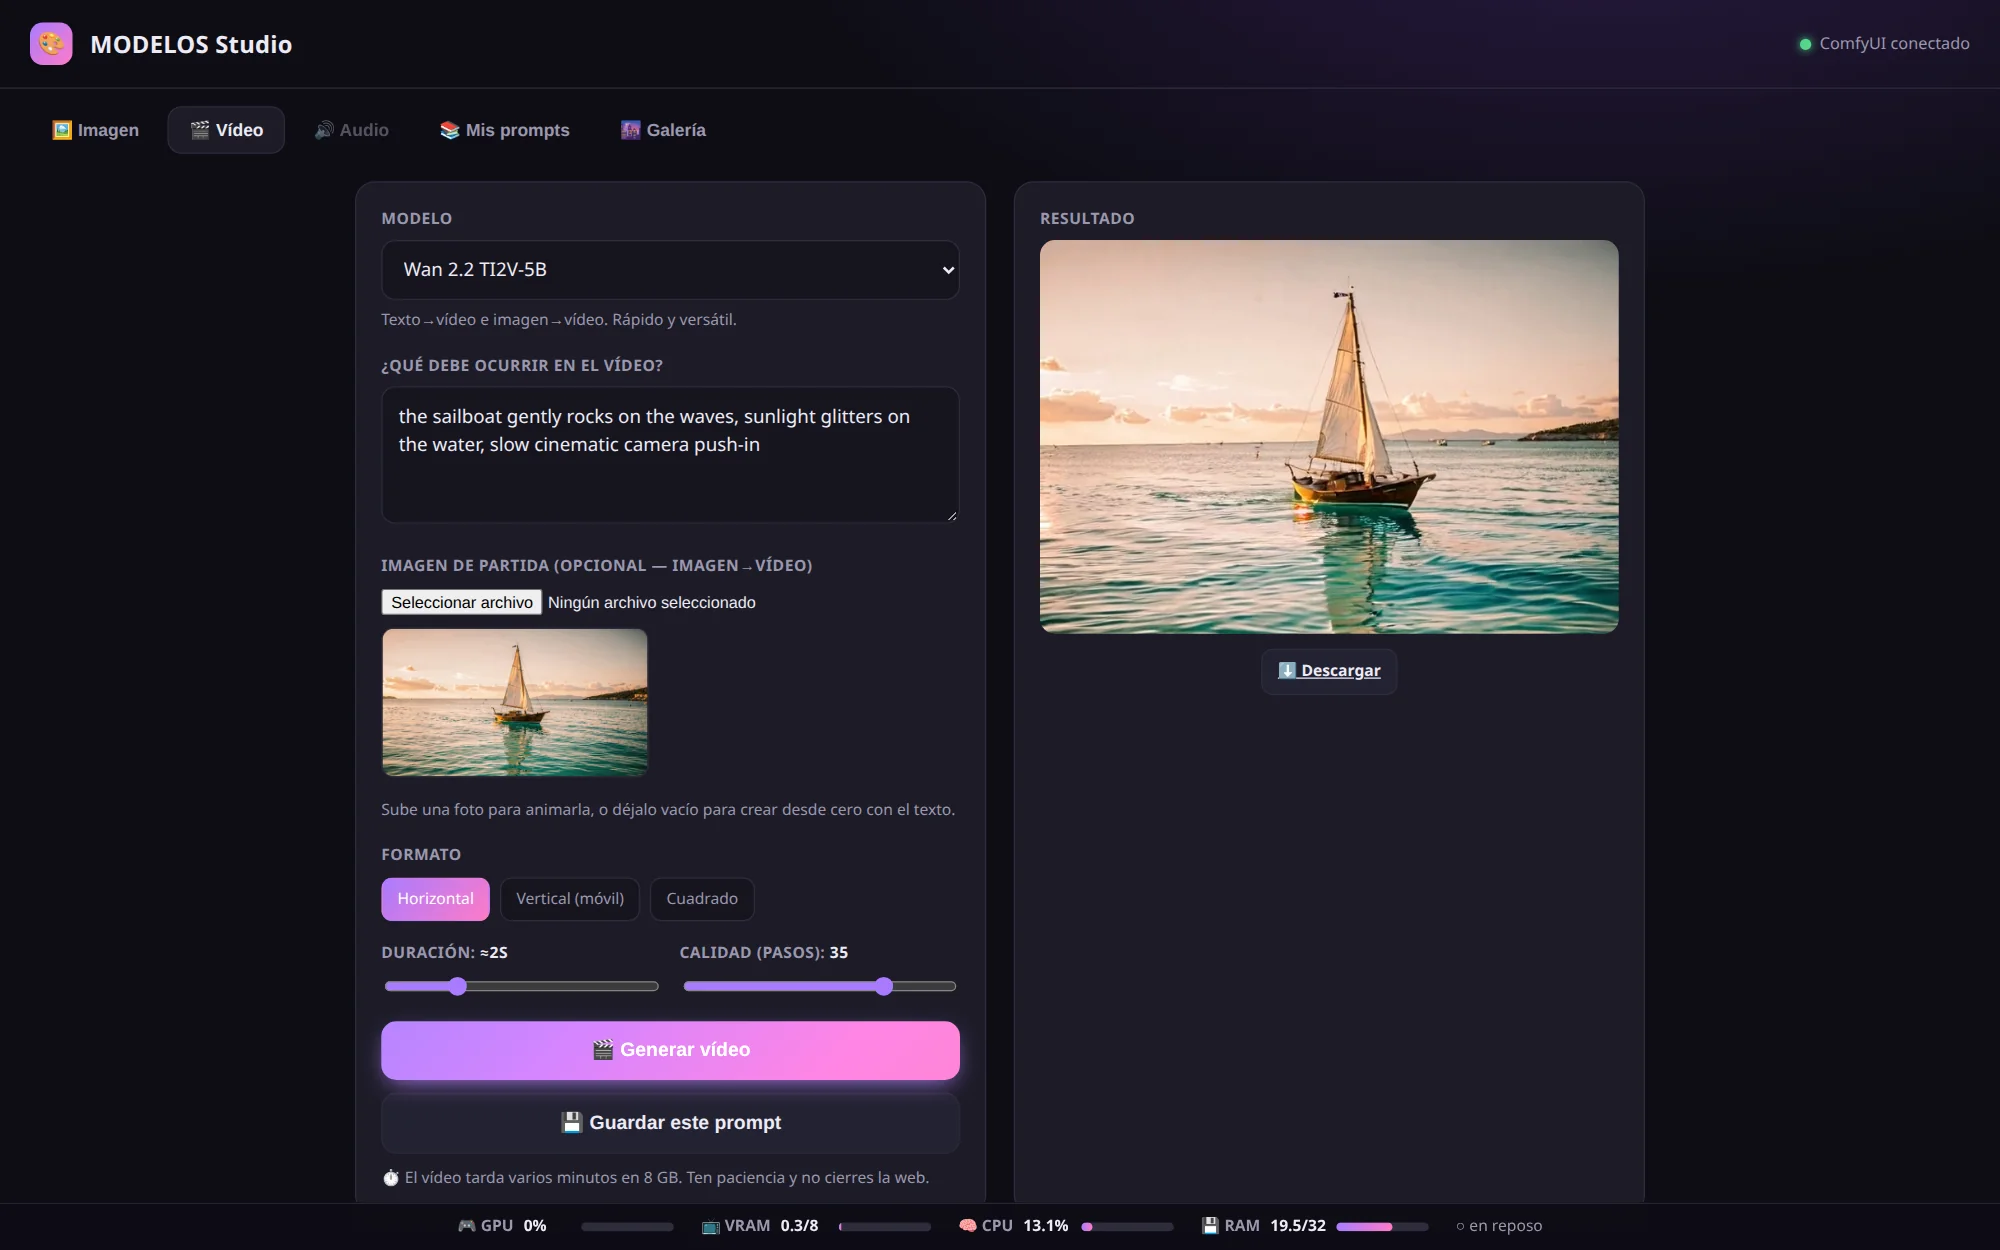
Task: Click the green ComfyUI connection status dot
Action: tap(1805, 44)
